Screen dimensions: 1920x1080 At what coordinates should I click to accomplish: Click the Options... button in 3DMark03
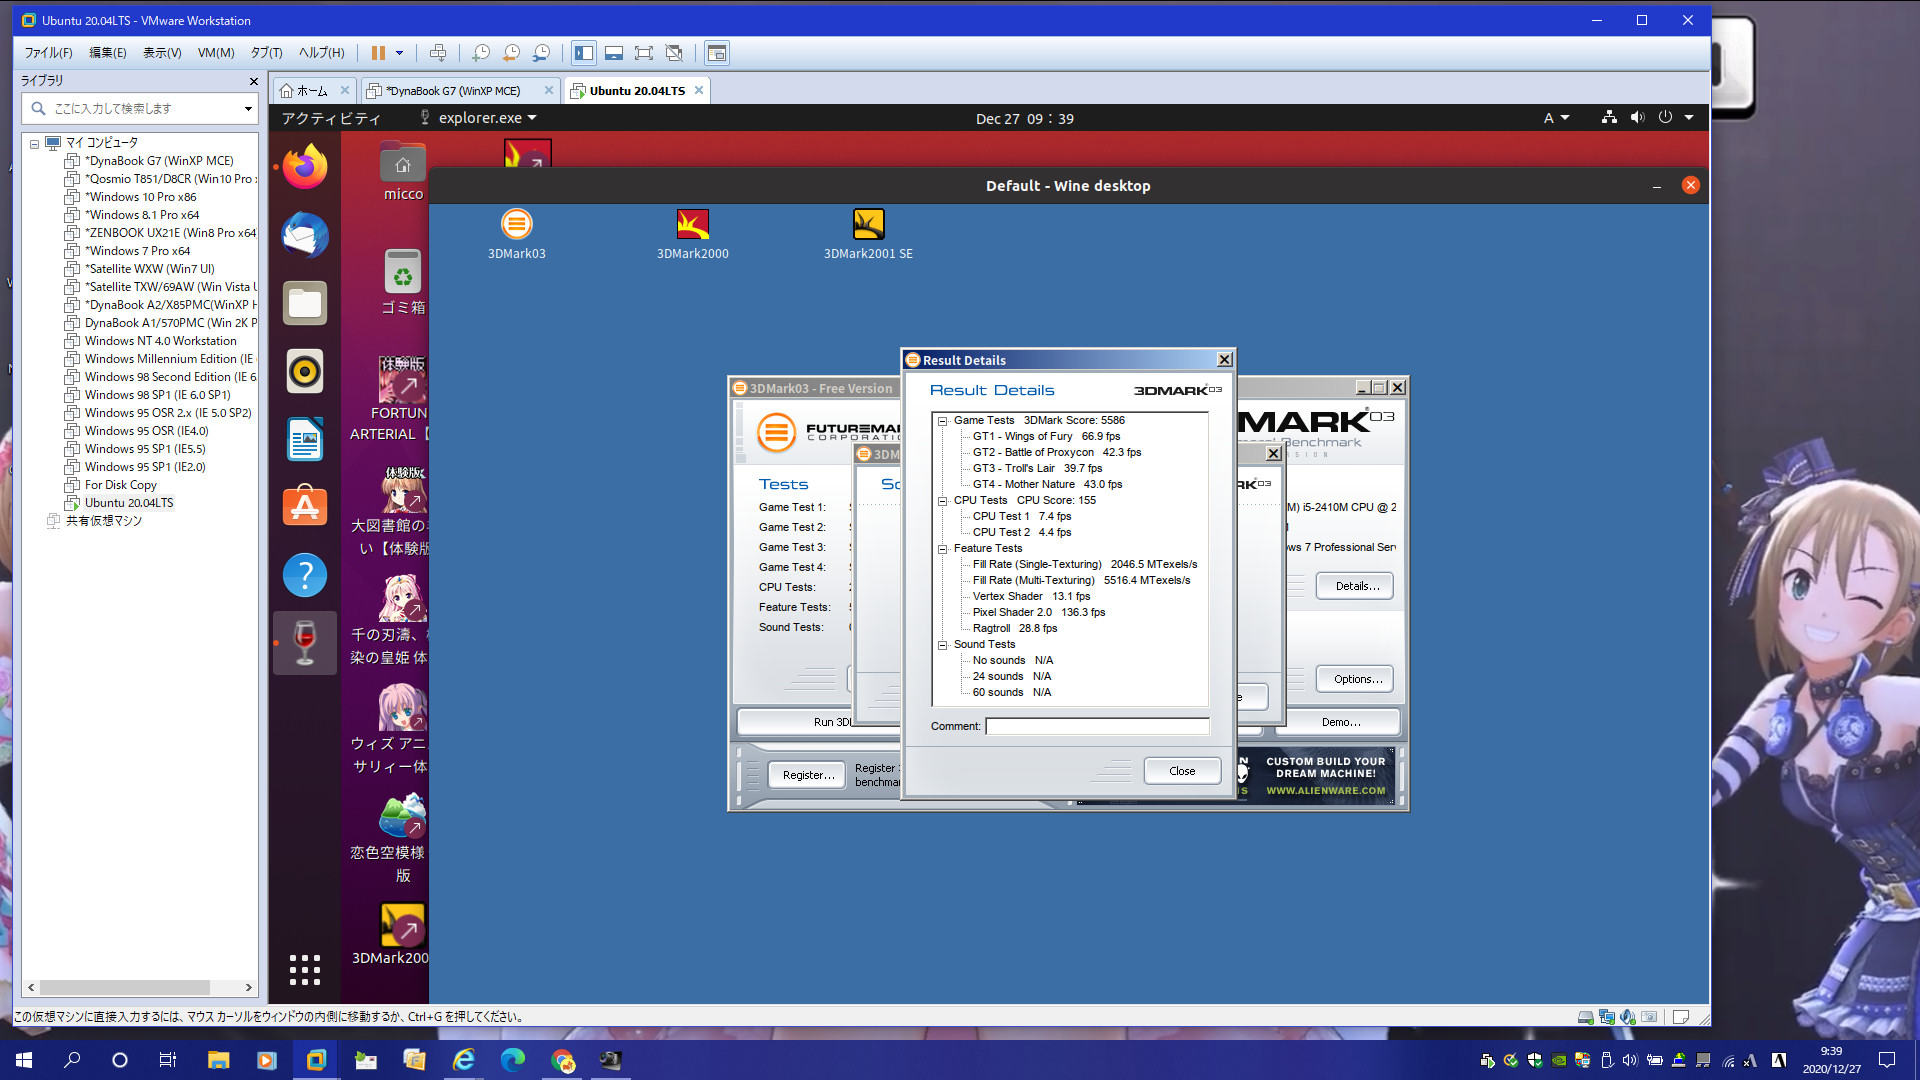tap(1357, 679)
